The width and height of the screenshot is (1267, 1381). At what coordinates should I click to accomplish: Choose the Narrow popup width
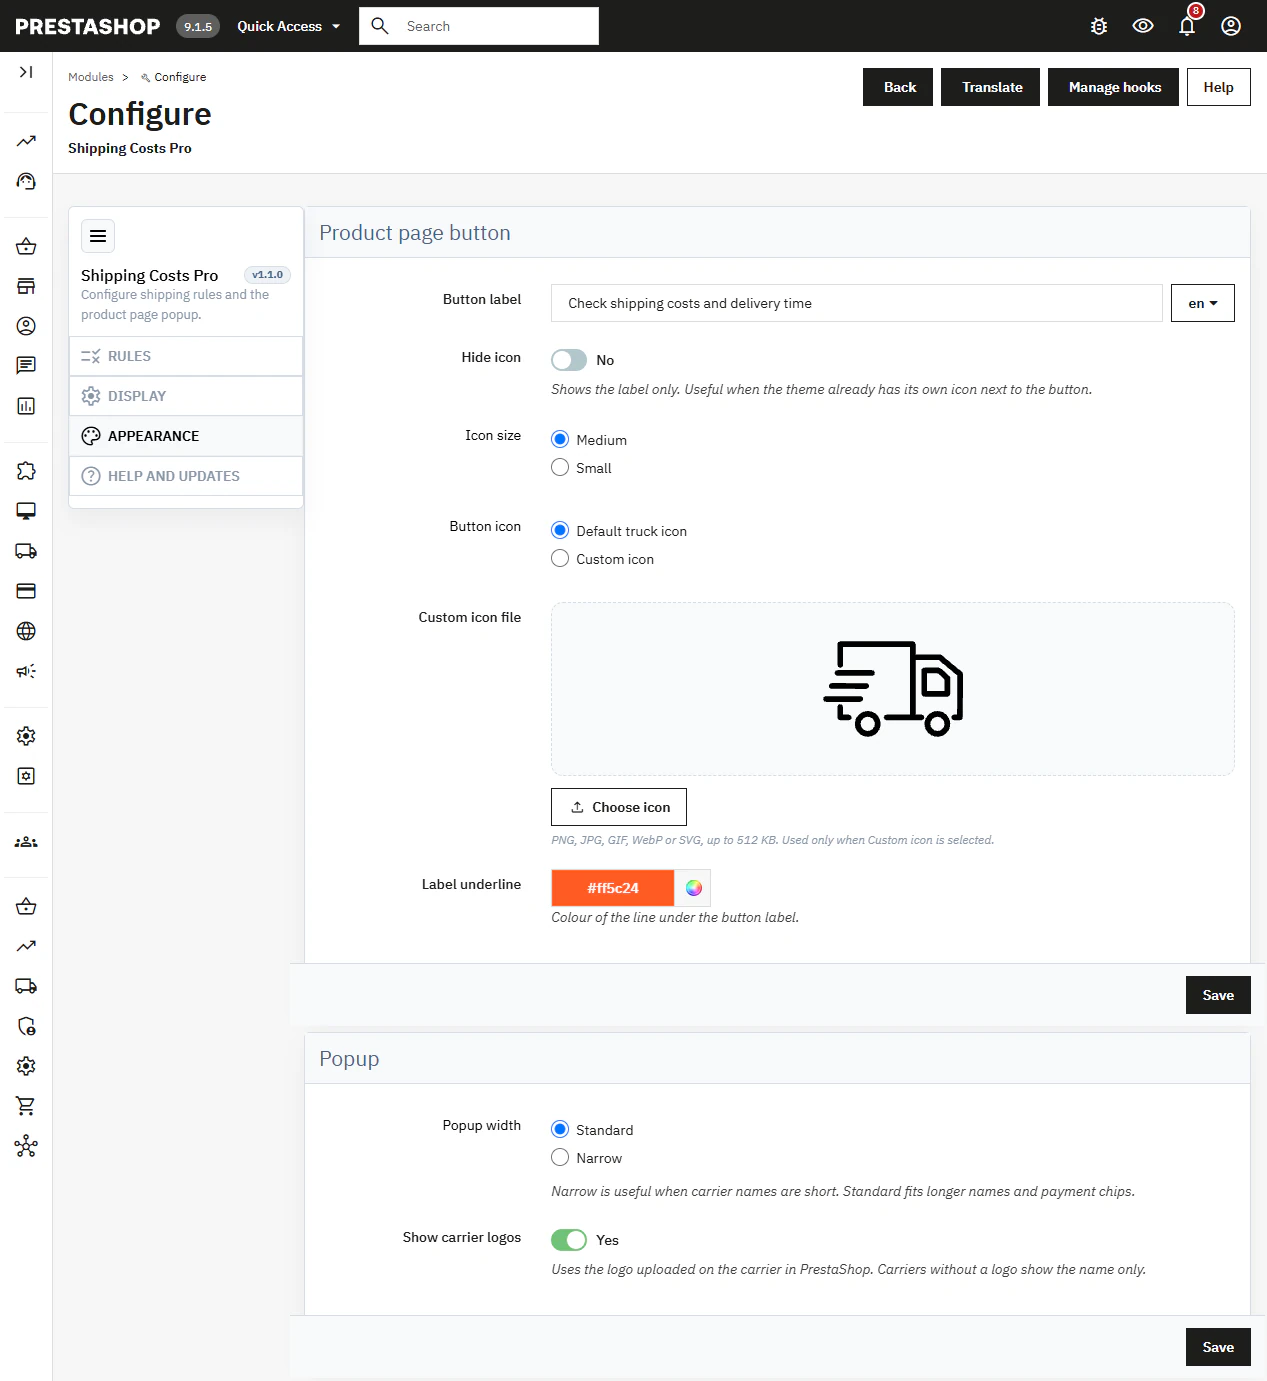pos(560,1157)
